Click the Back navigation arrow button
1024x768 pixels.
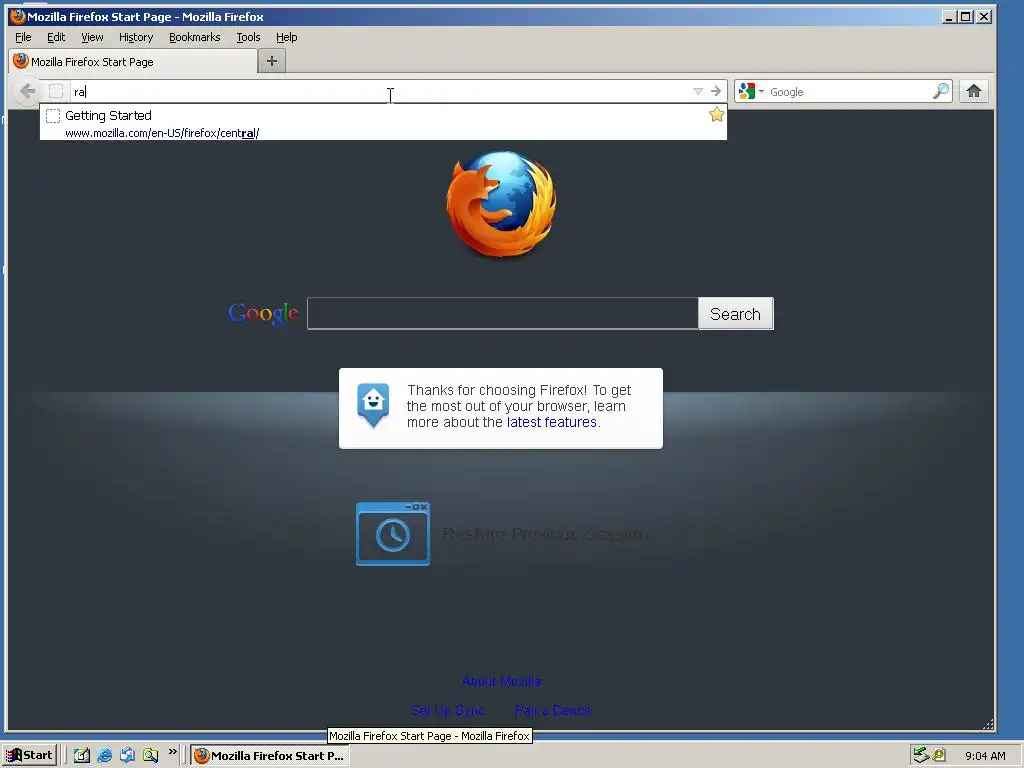[27, 91]
